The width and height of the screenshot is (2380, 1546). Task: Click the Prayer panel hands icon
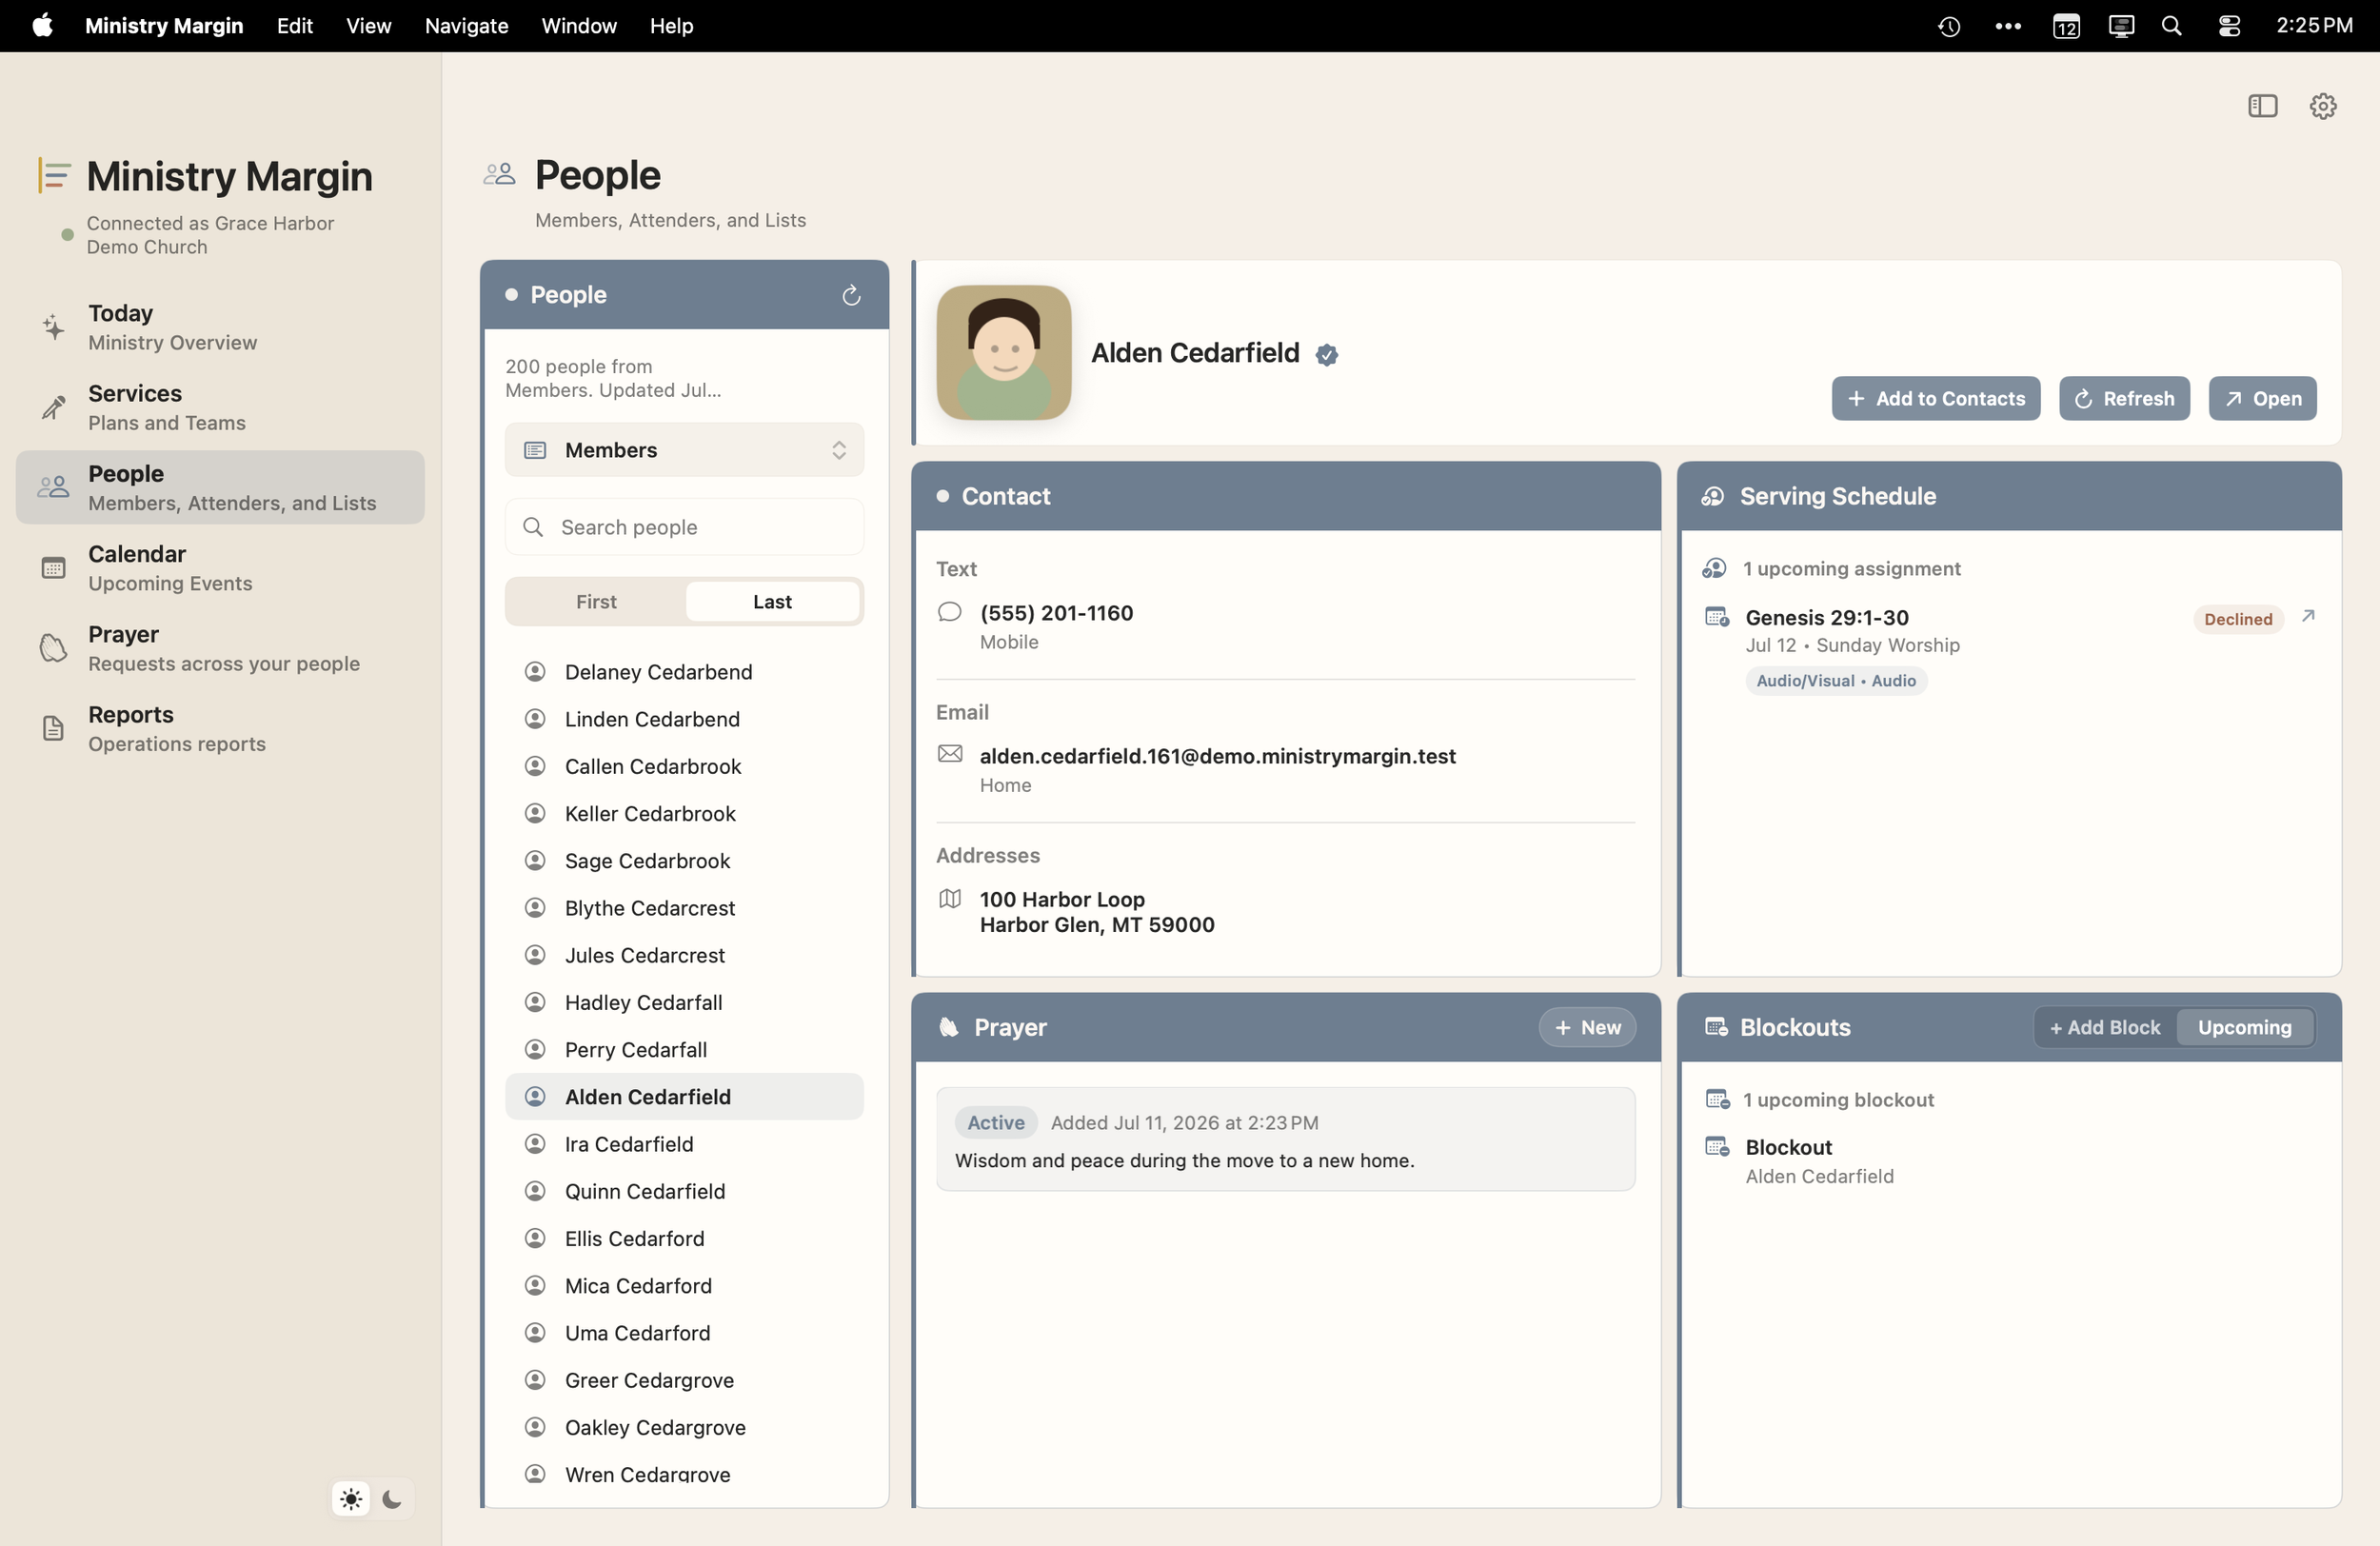(948, 1027)
